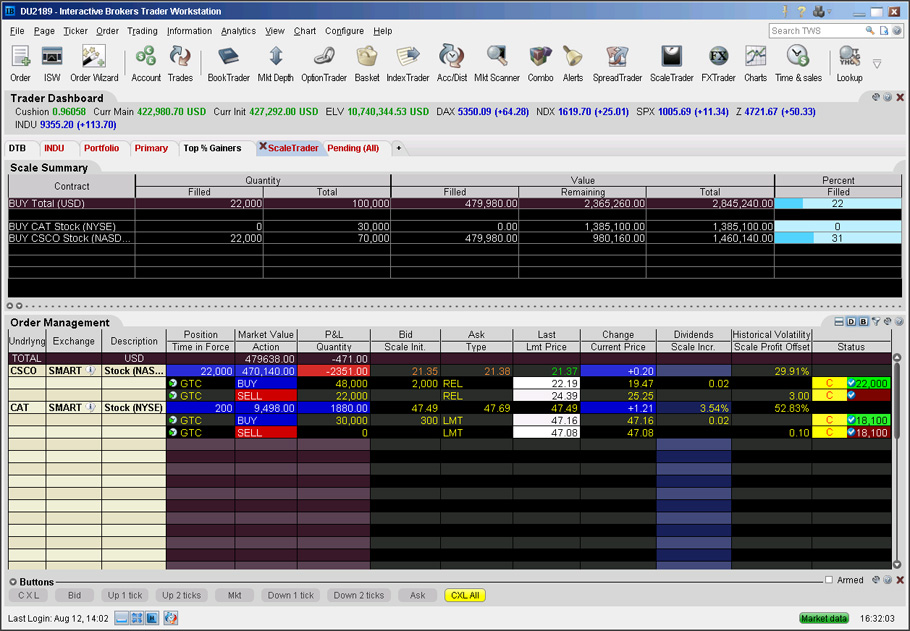The height and width of the screenshot is (631, 910).
Task: Collapse the Buttons panel expander
Action: click(13, 582)
